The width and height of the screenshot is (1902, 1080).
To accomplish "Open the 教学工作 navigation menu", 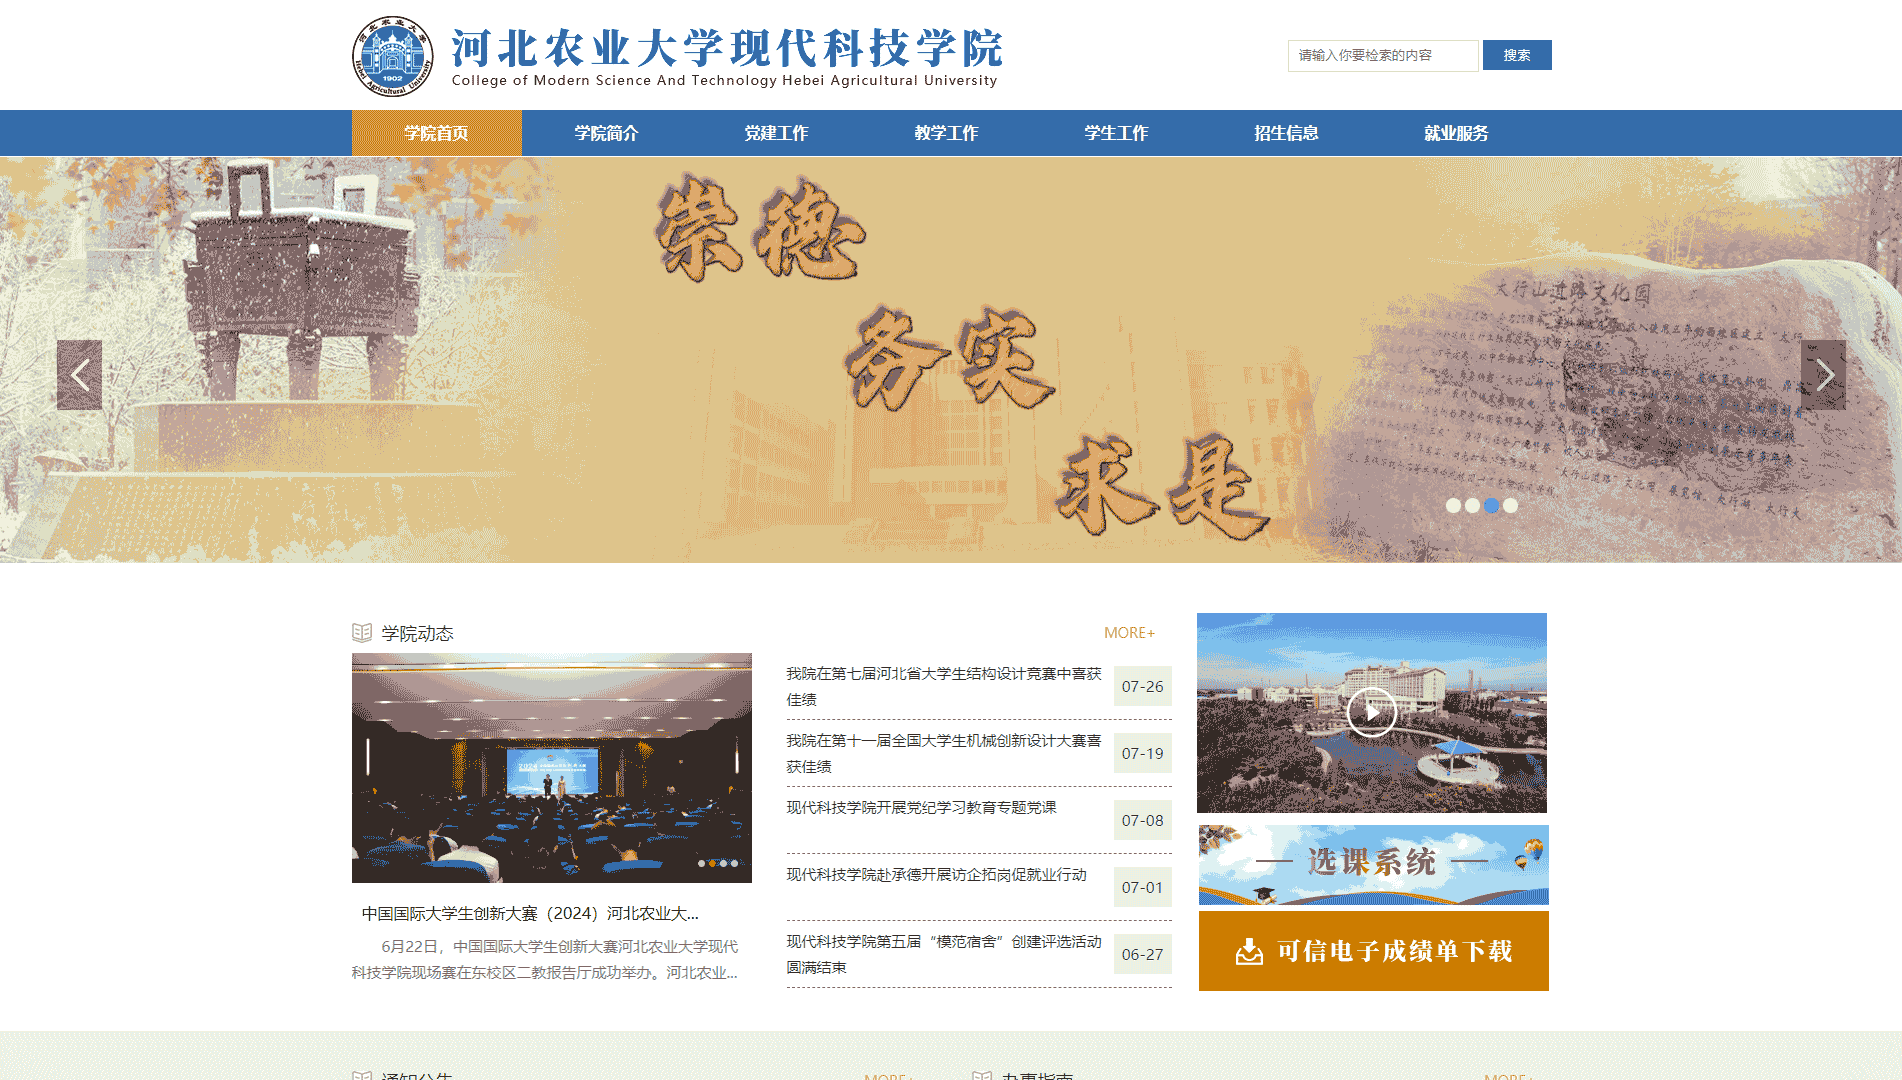I will click(x=946, y=133).
